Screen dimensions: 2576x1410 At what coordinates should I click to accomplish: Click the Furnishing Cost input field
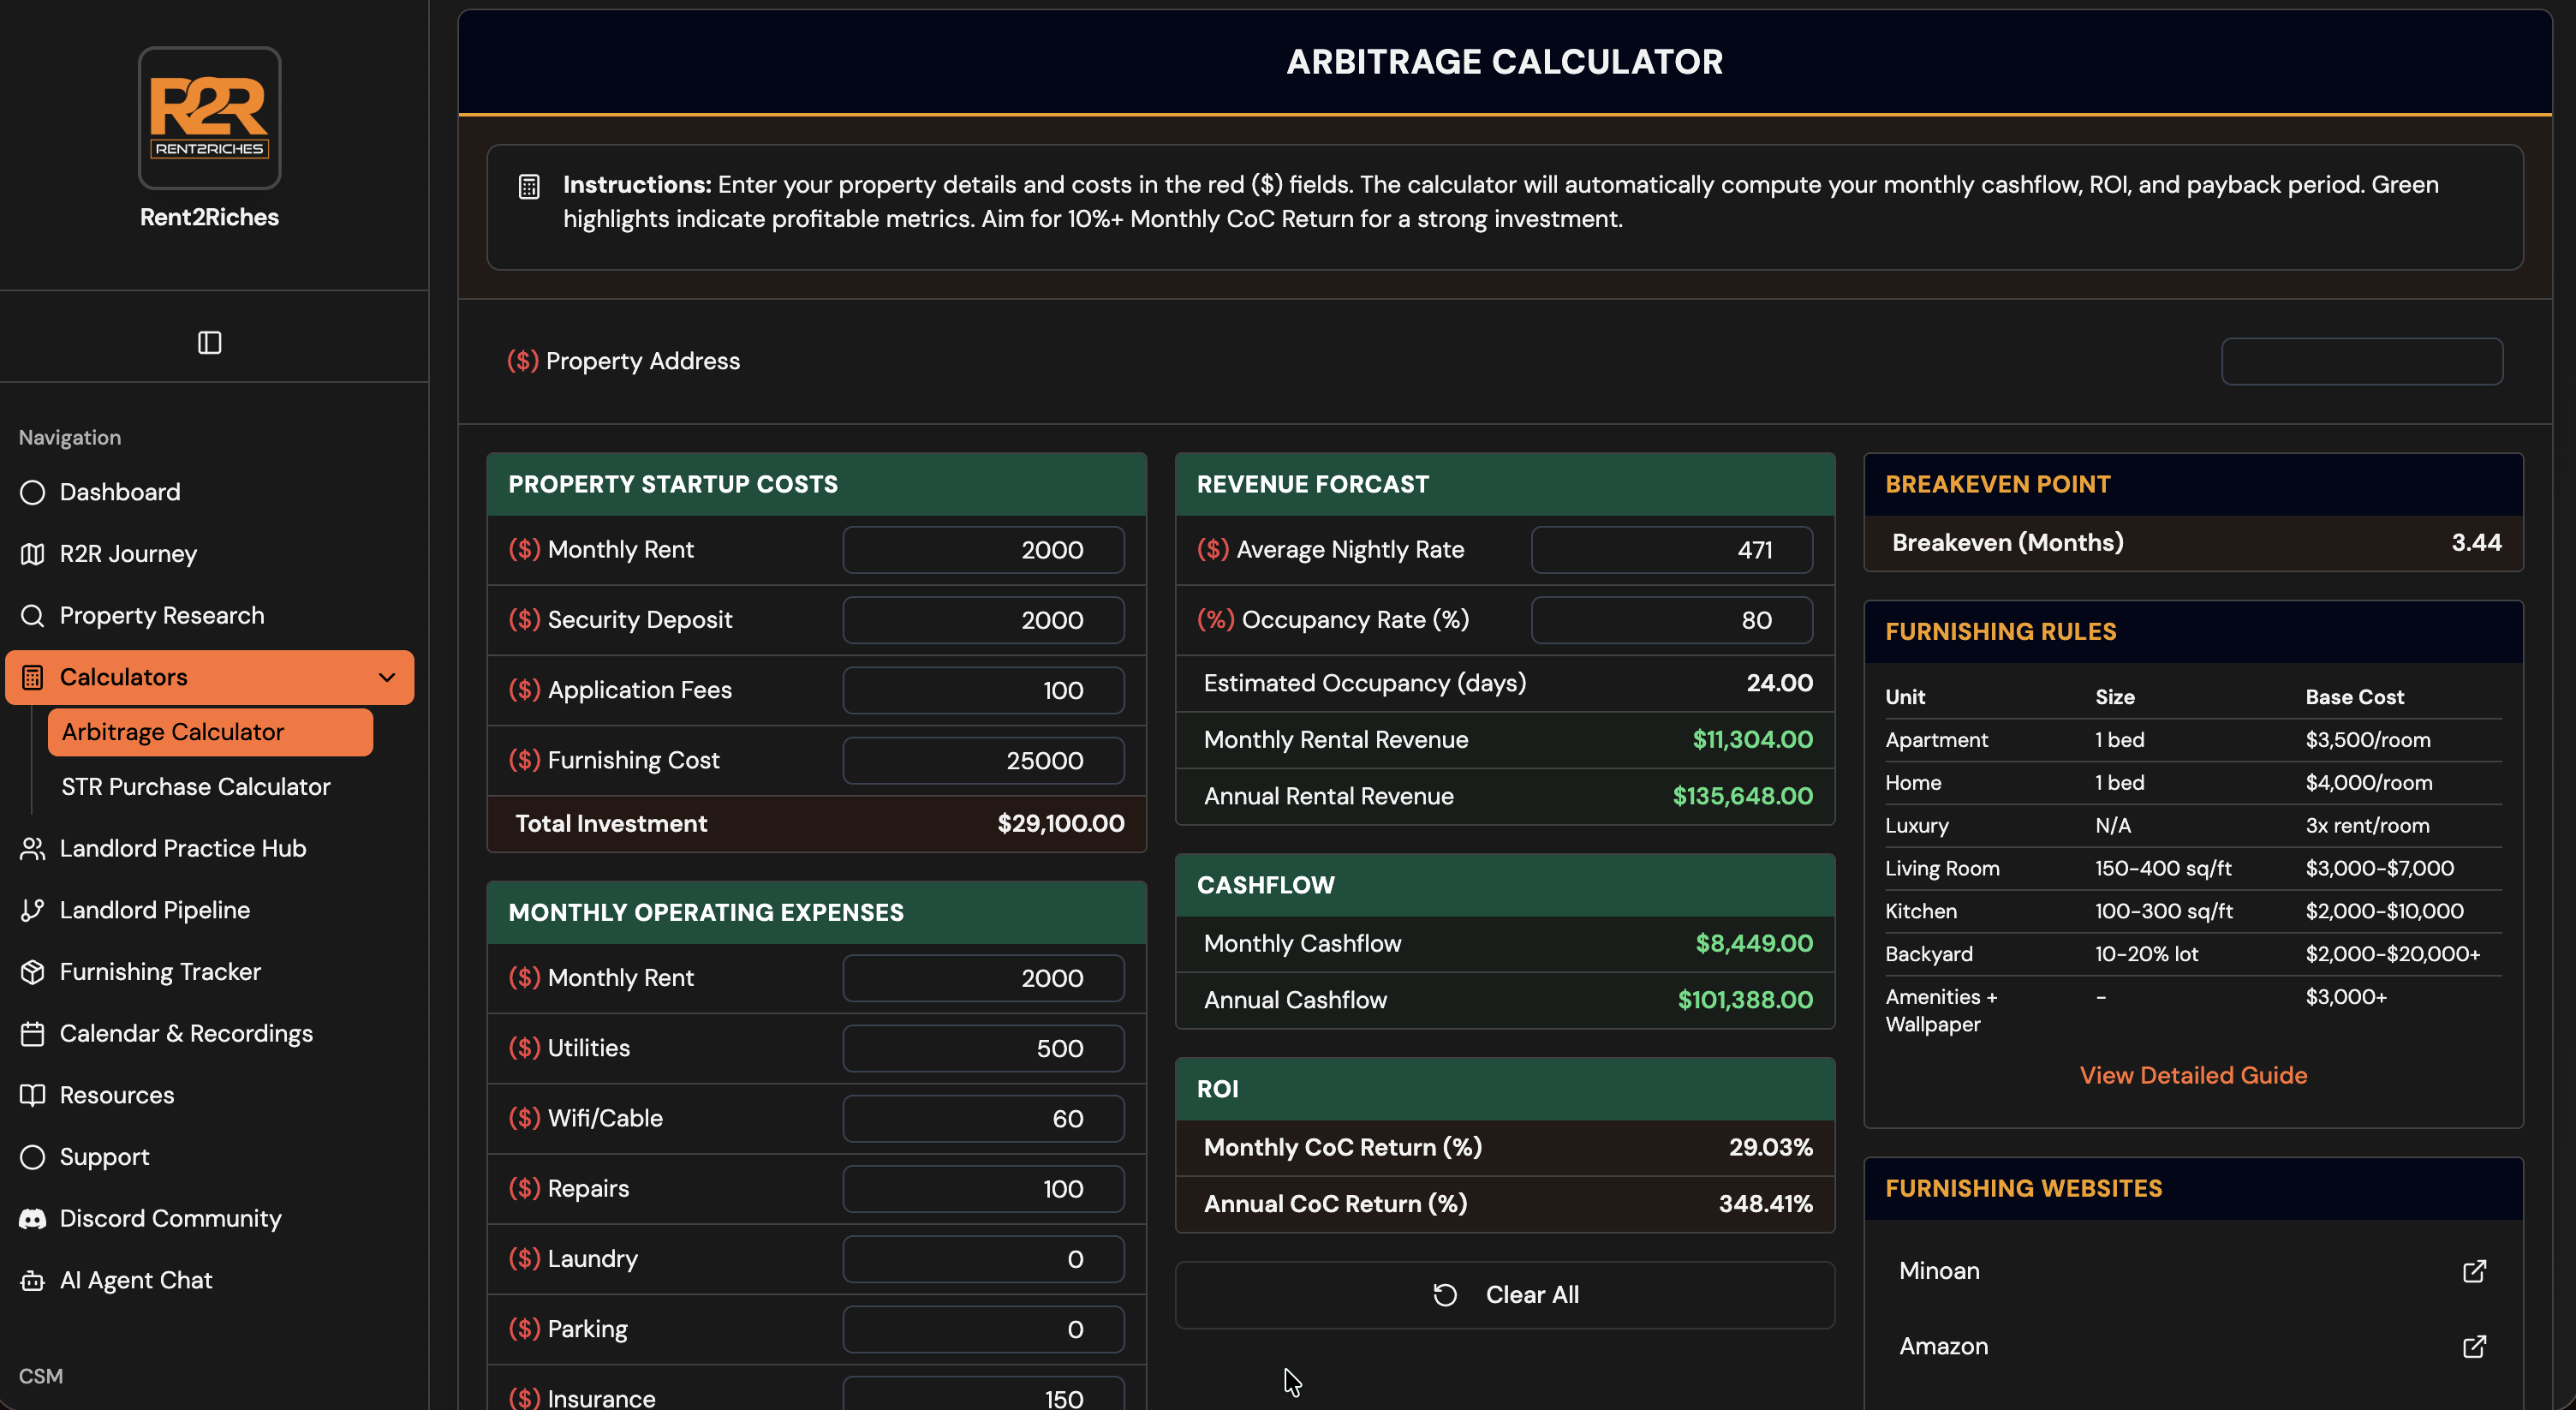[x=983, y=761]
